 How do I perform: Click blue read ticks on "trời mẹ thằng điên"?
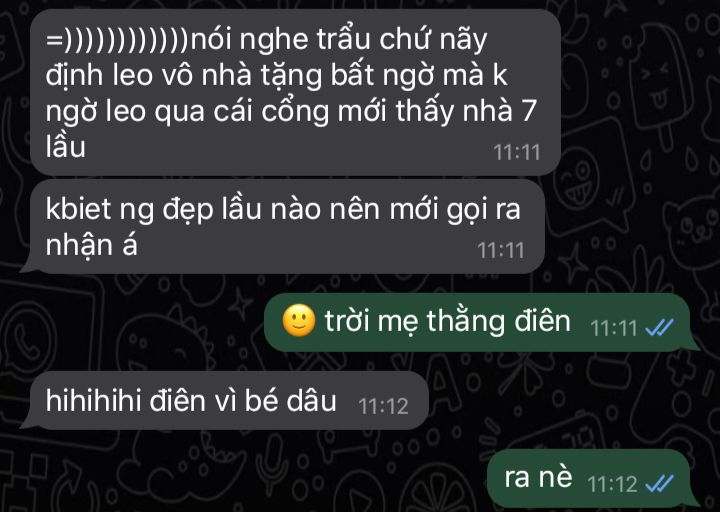coord(659,328)
